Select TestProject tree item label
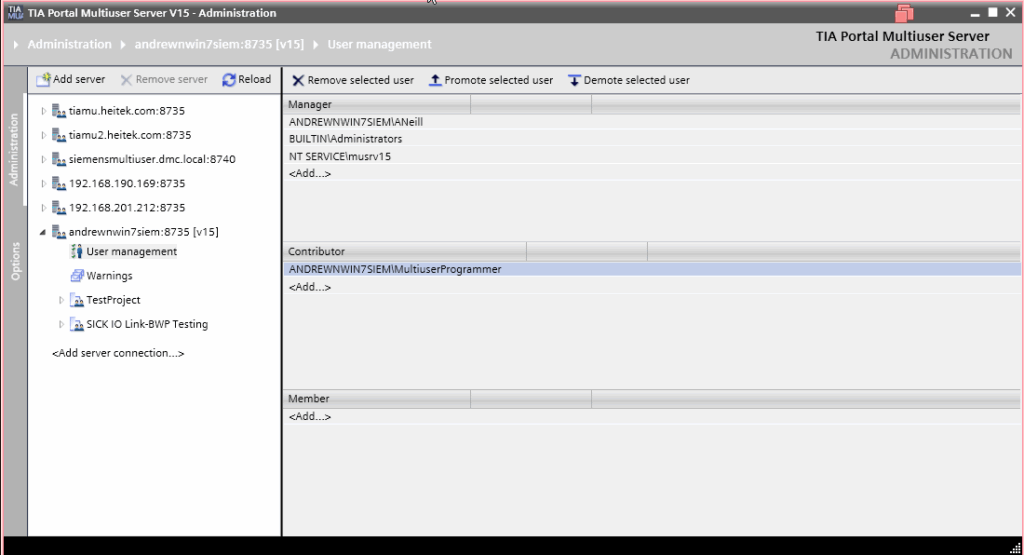Screen dimensions: 1024x555 113,300
